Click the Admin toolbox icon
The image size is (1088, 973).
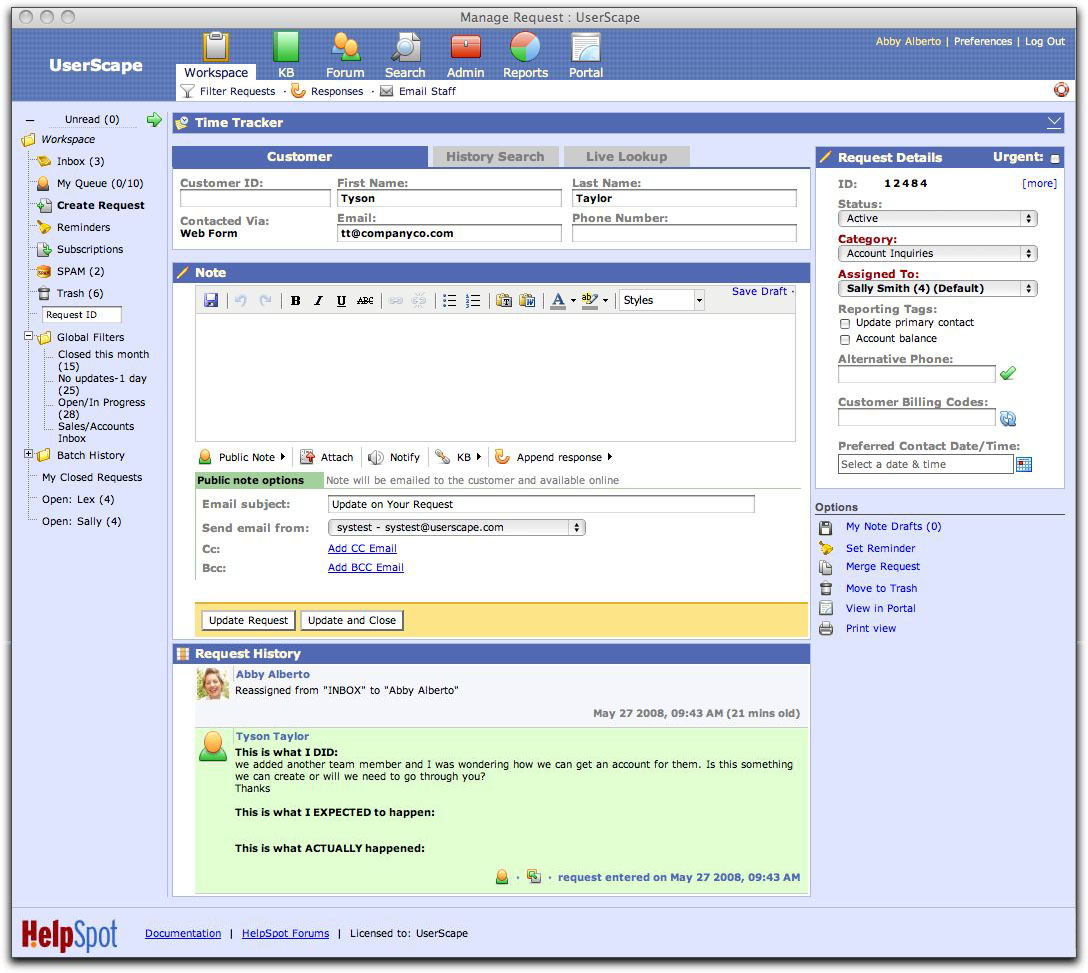click(x=465, y=48)
